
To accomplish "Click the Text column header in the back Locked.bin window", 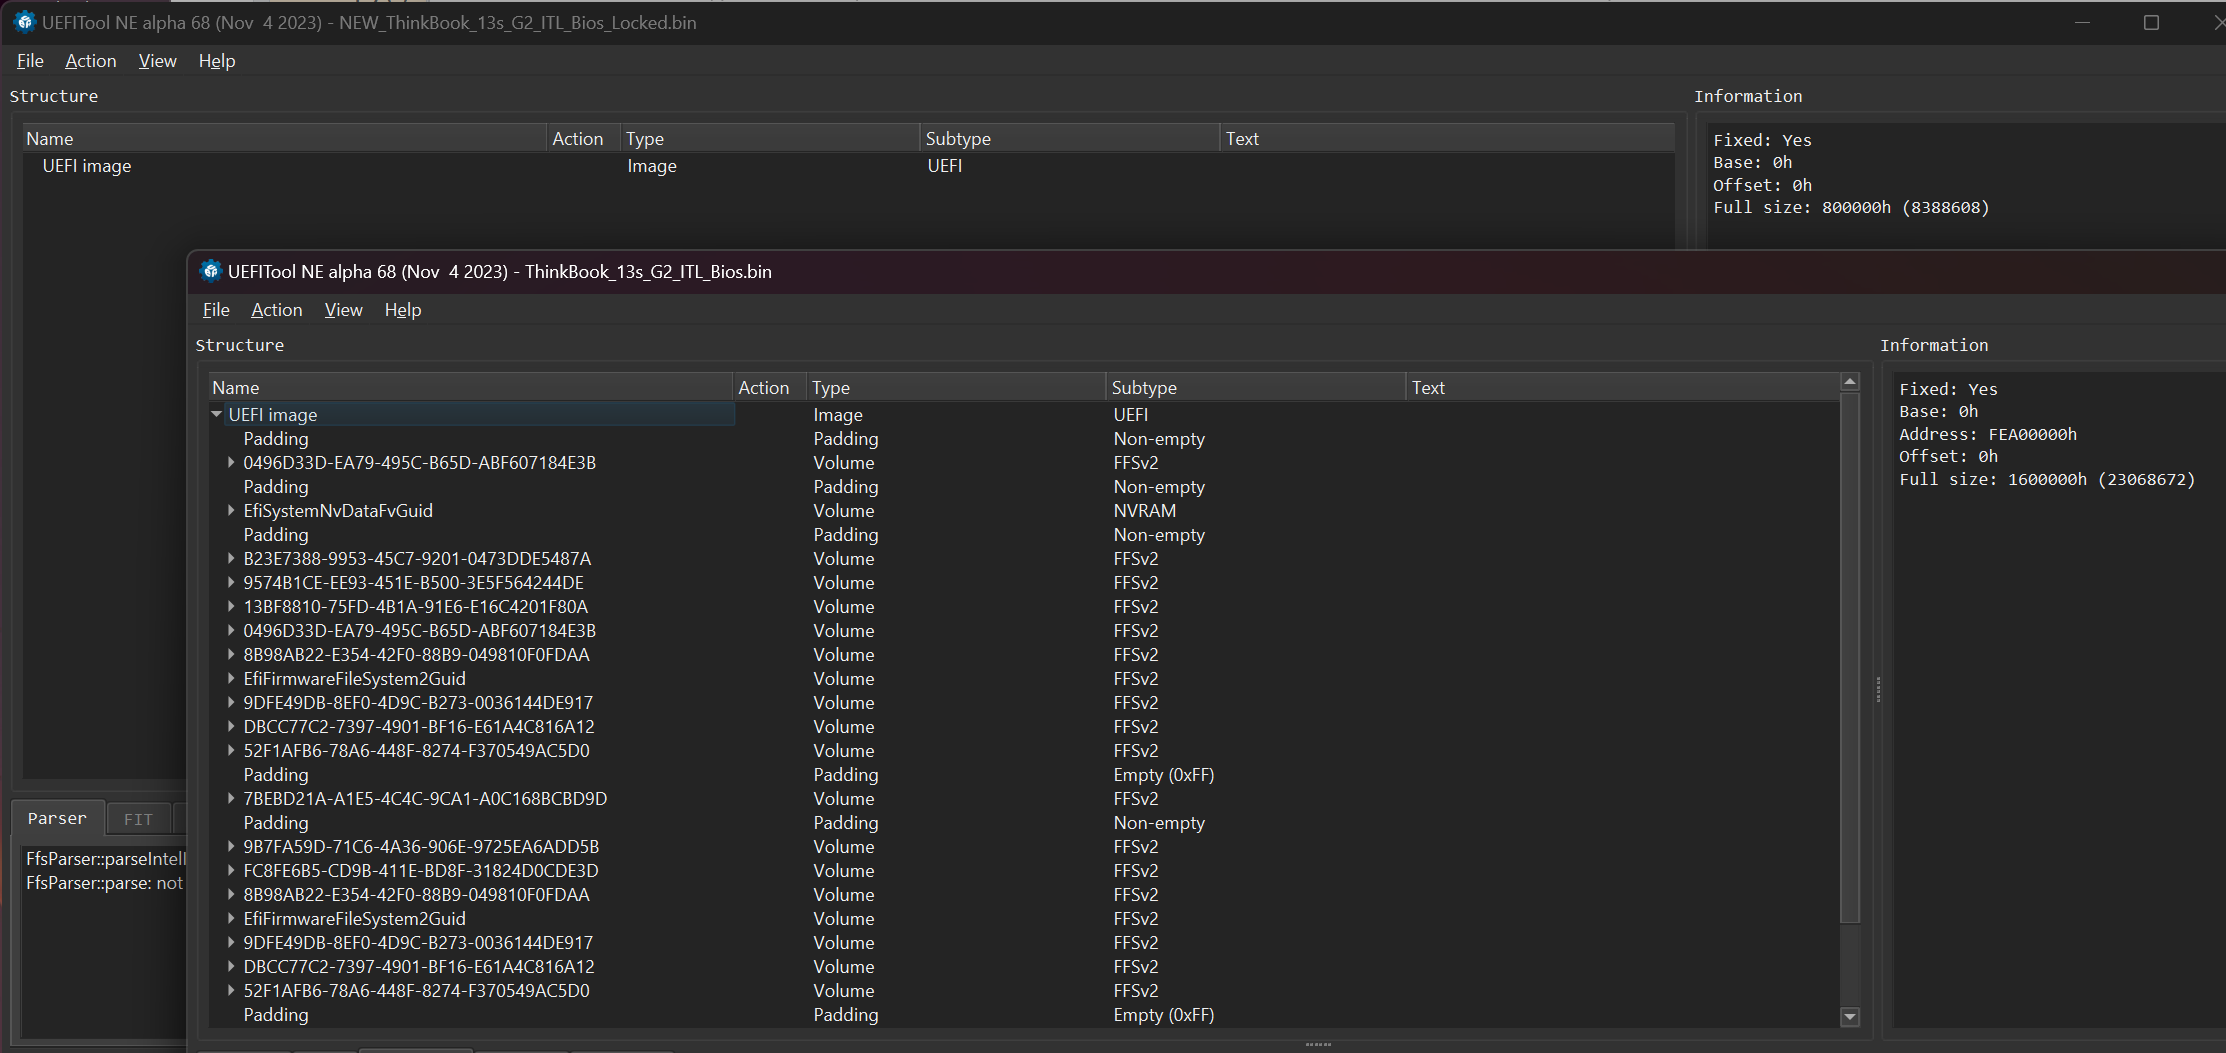I will tap(1447, 138).
